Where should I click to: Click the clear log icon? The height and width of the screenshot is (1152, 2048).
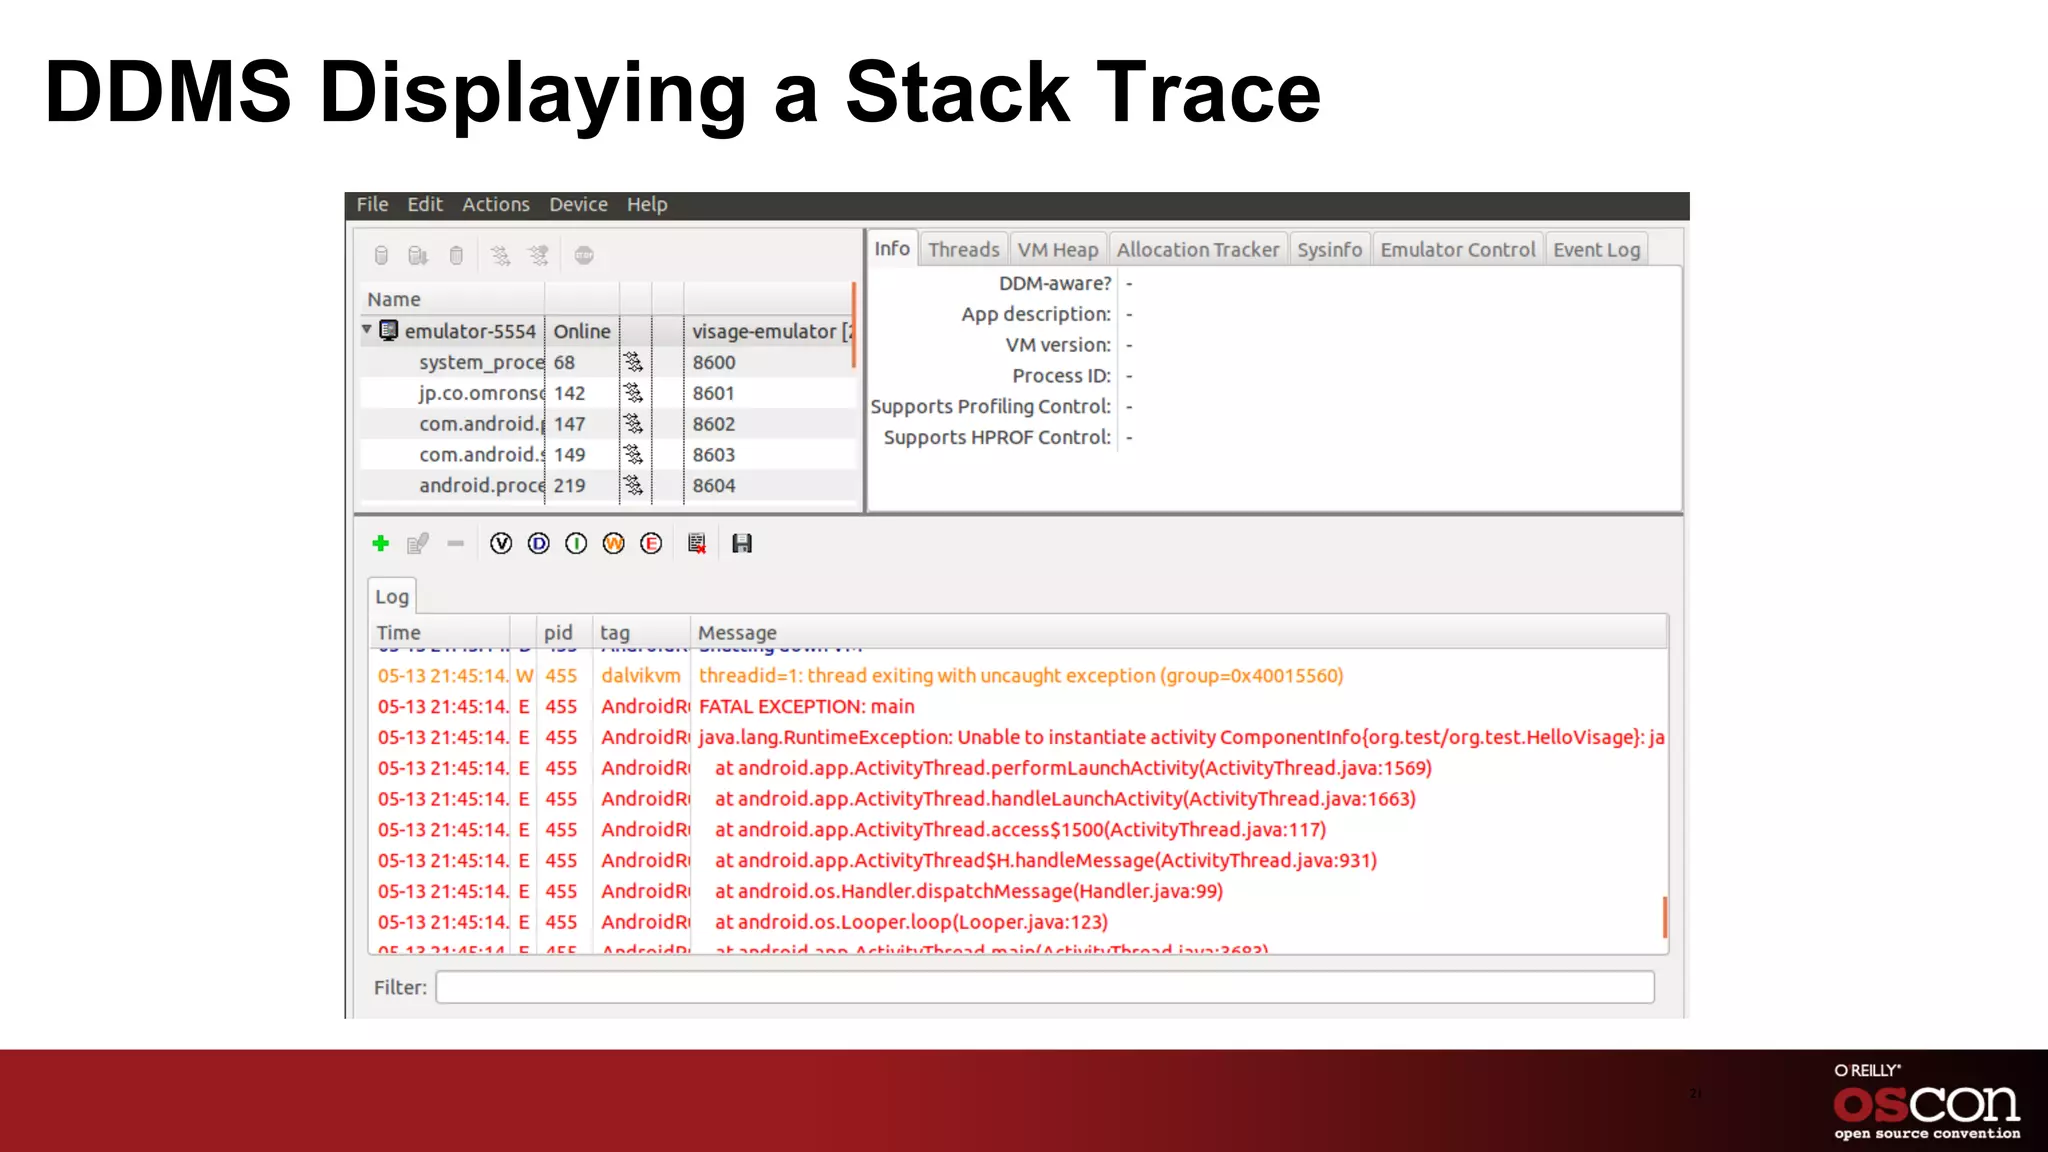coord(697,543)
